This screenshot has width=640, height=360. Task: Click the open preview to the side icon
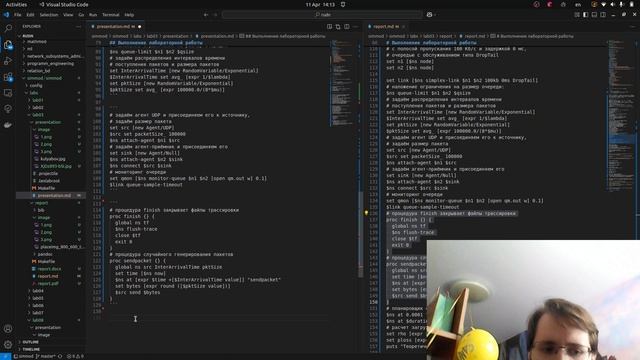[329, 27]
